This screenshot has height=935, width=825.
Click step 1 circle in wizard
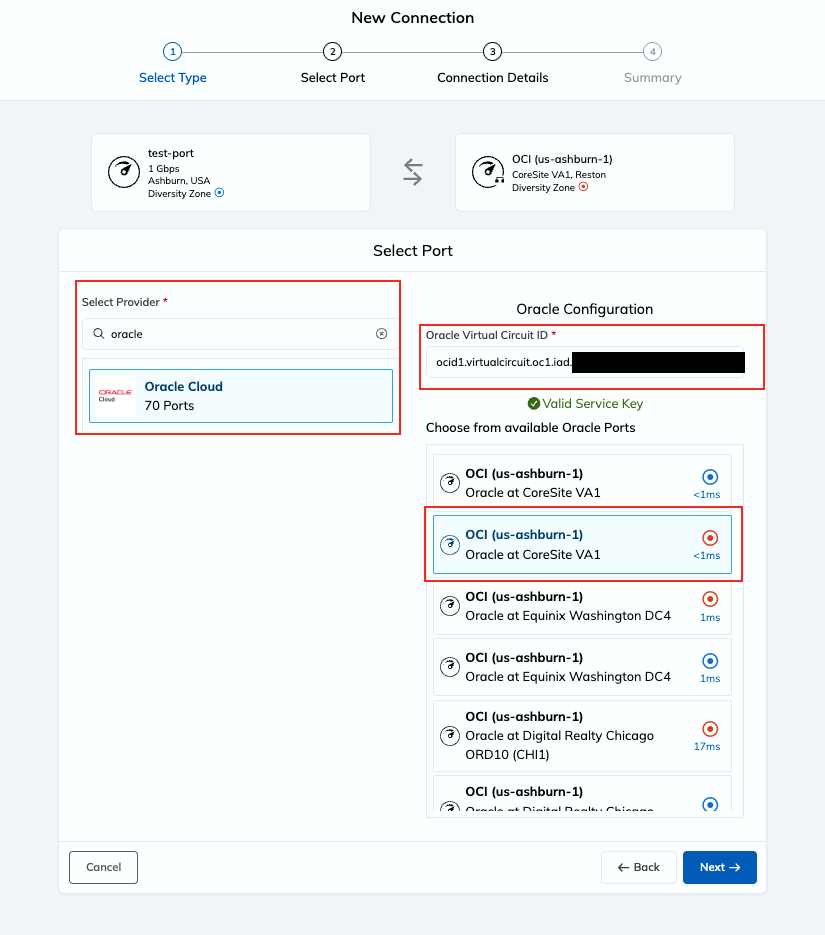click(x=172, y=52)
